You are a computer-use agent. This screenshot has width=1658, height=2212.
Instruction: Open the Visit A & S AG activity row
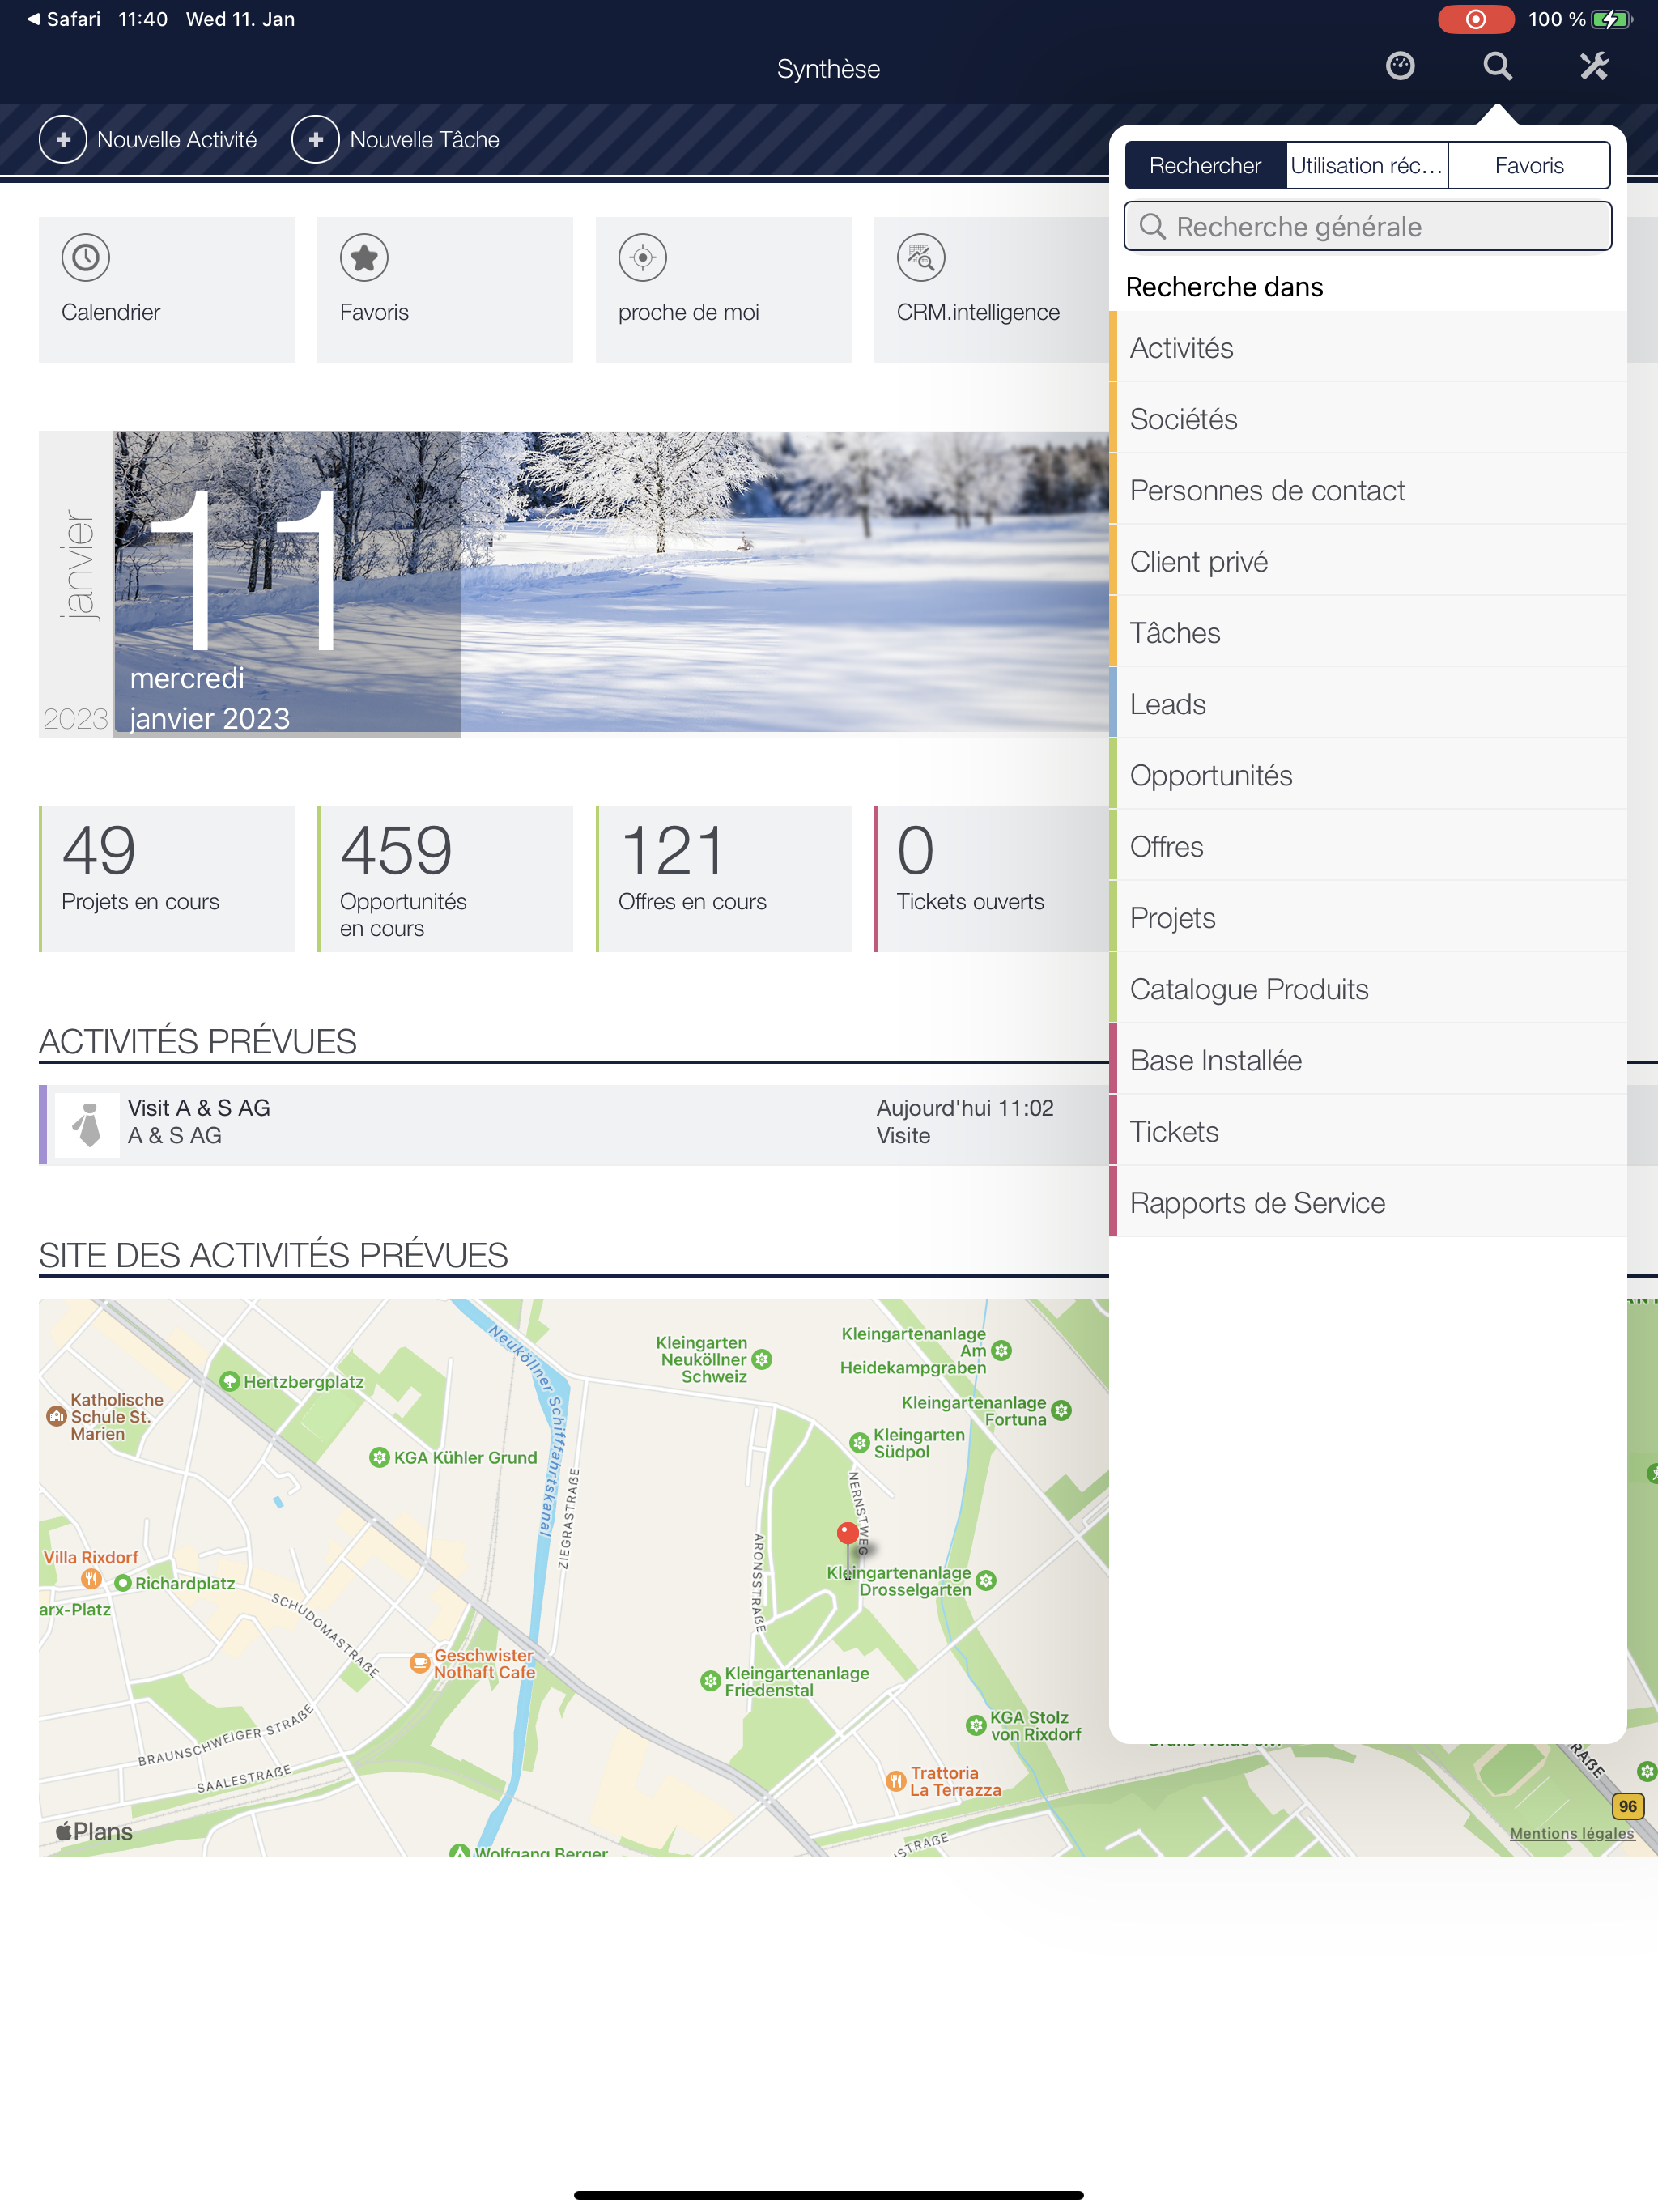pos(574,1125)
